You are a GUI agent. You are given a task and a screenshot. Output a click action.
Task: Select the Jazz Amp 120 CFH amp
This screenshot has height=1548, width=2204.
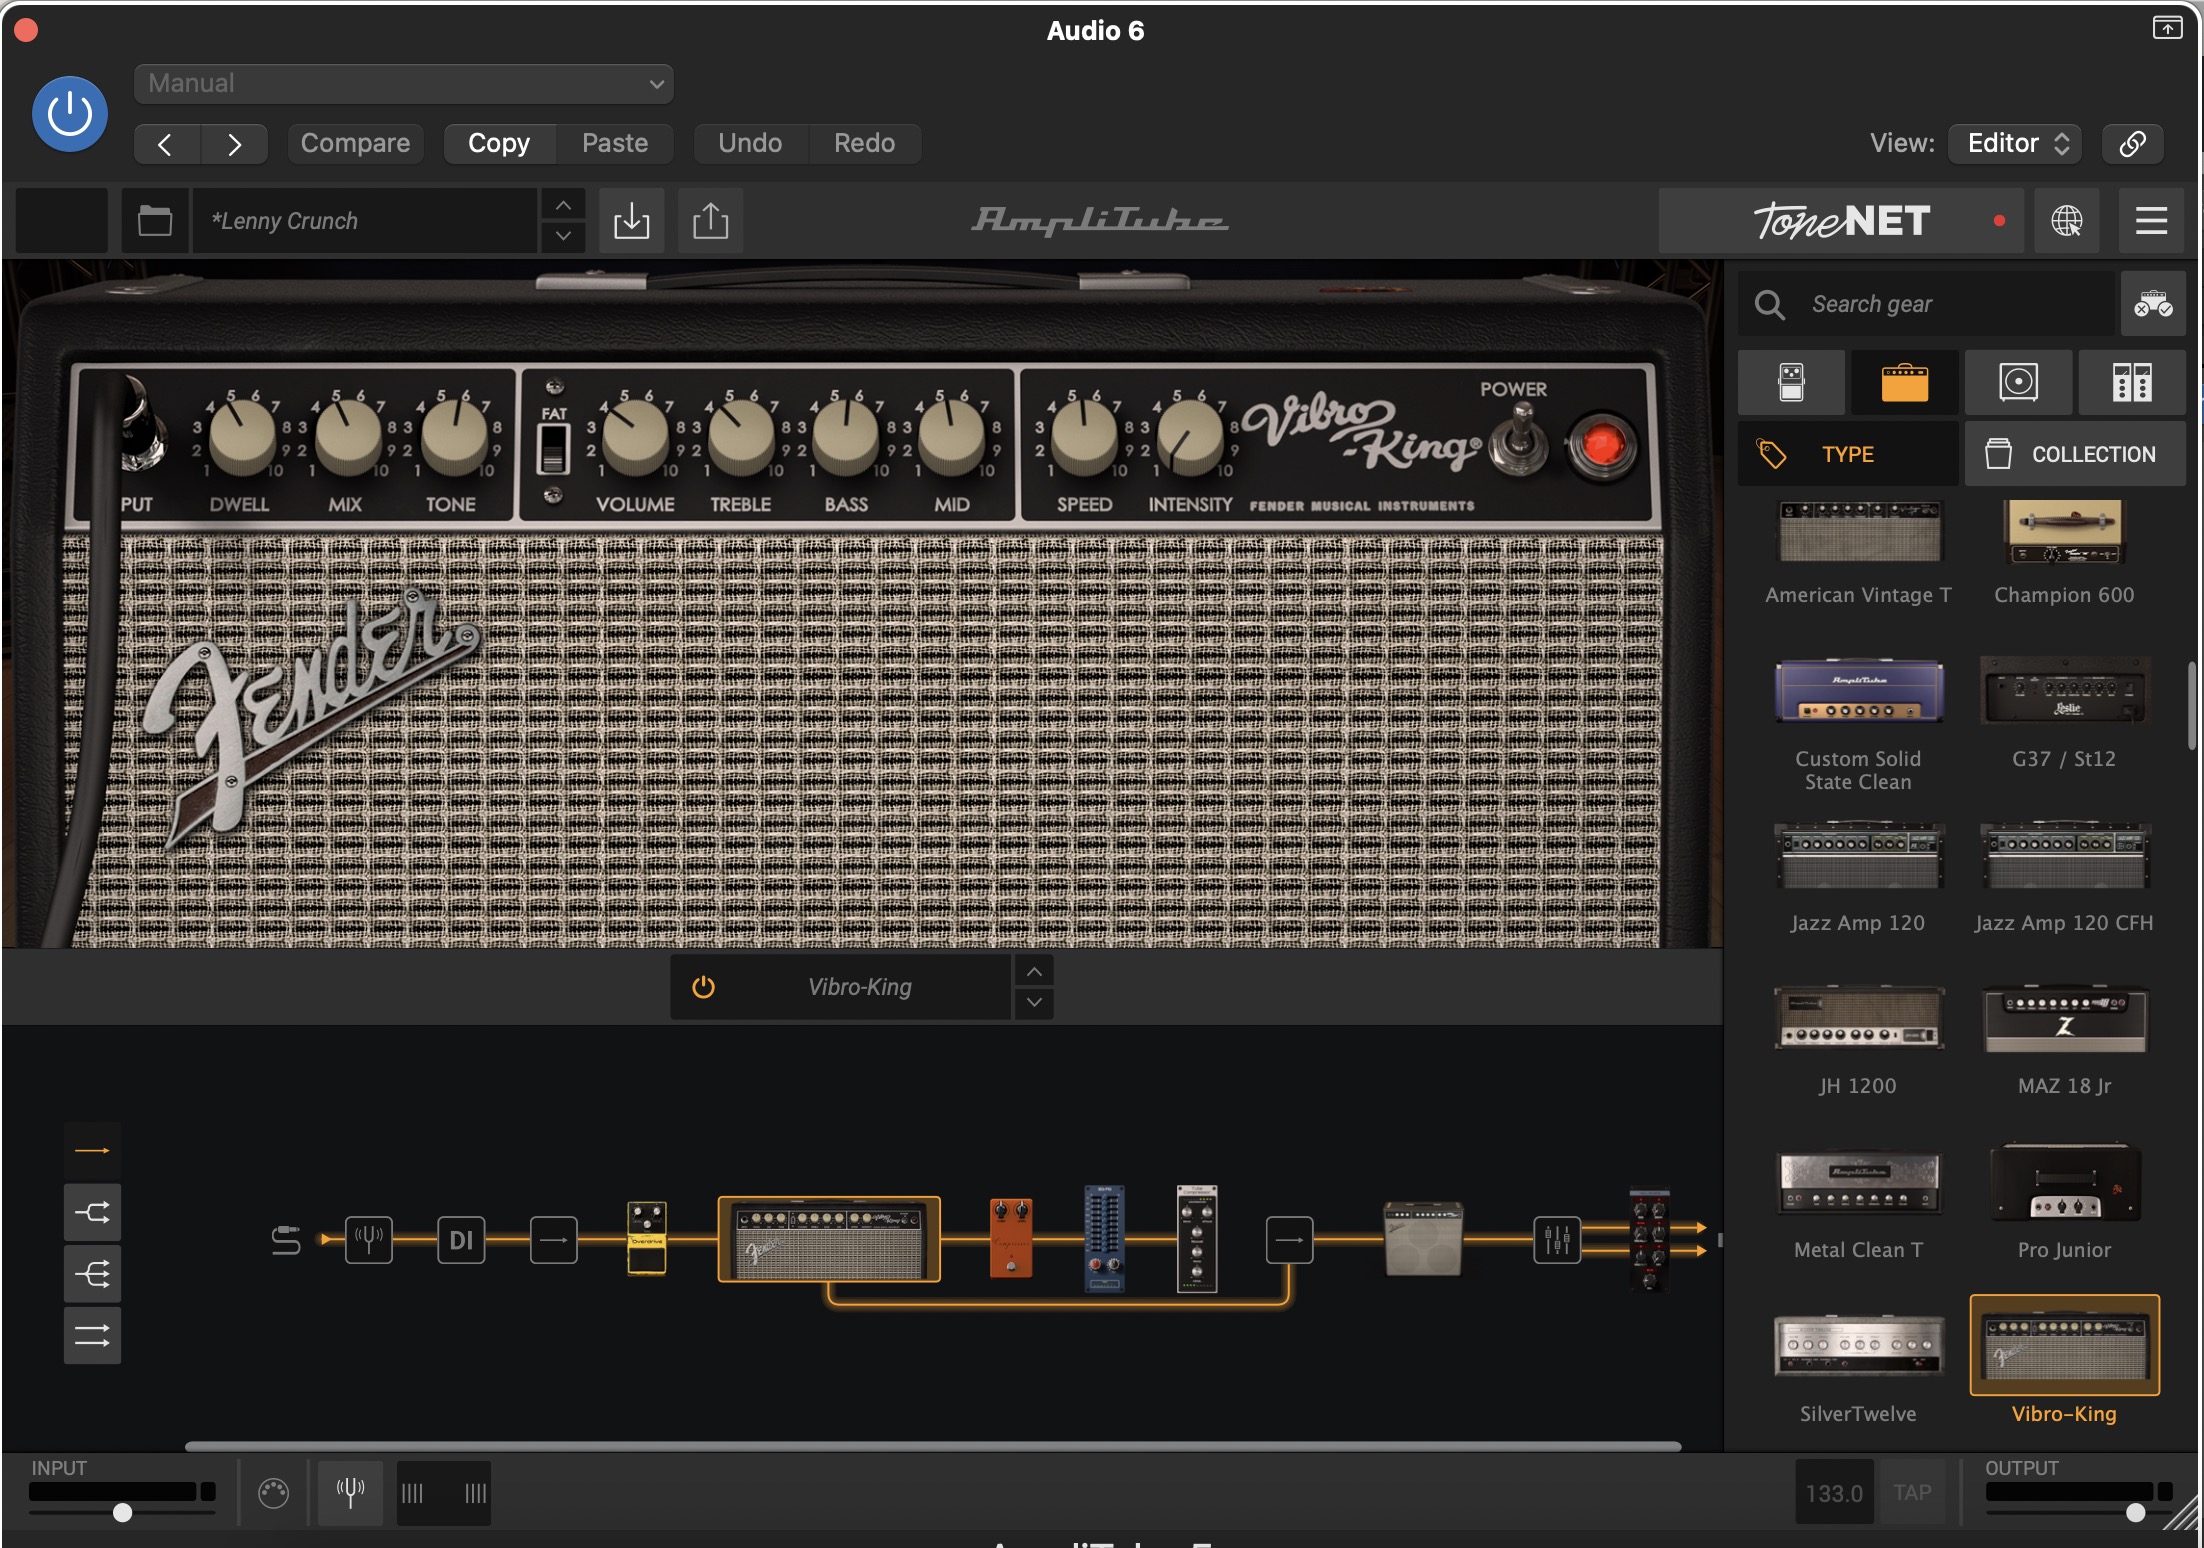point(2064,878)
